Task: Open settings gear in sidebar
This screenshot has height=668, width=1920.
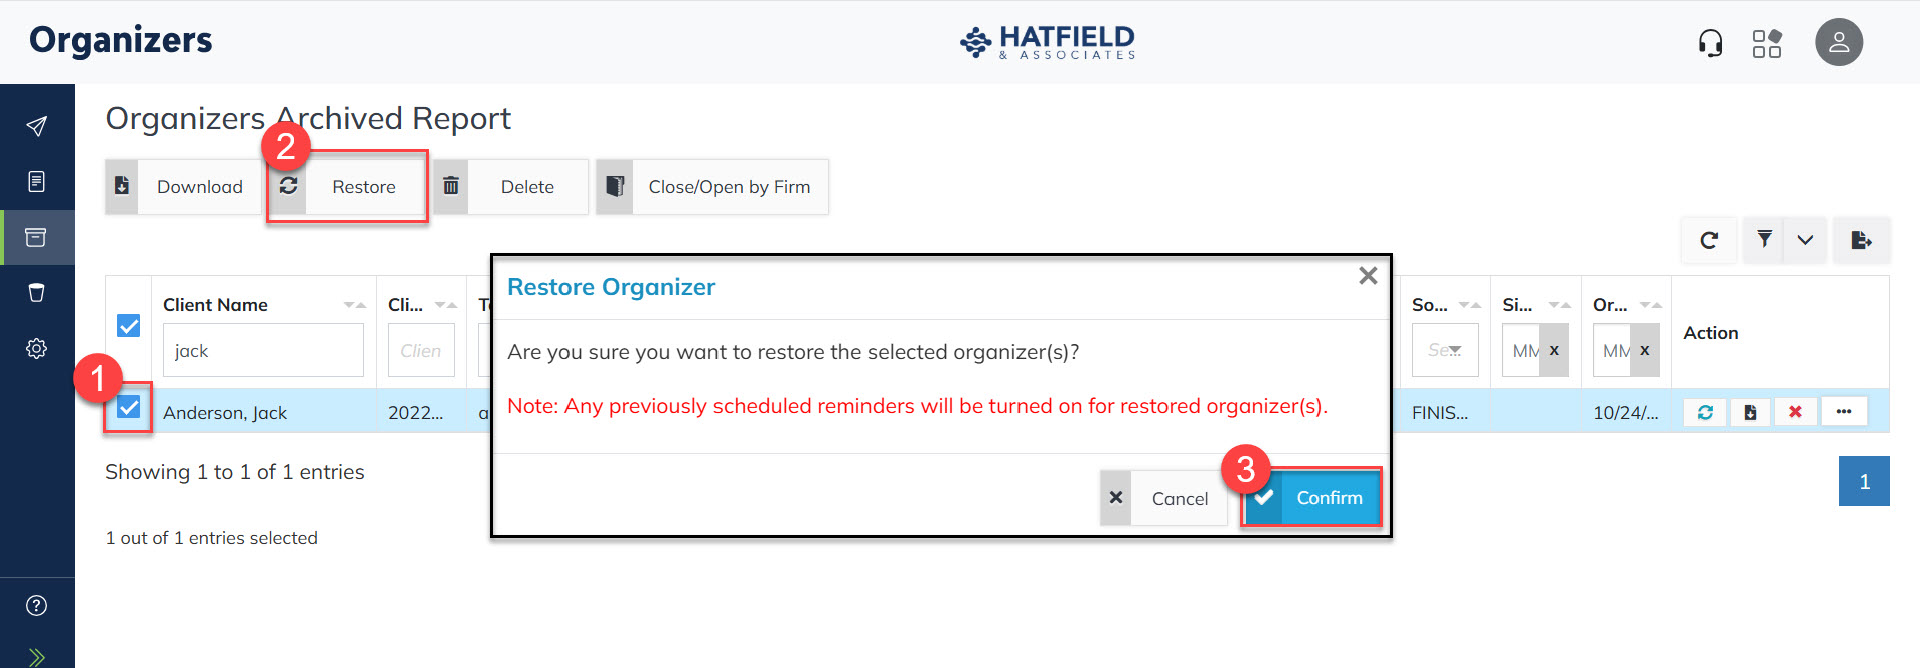Action: pyautogui.click(x=37, y=349)
